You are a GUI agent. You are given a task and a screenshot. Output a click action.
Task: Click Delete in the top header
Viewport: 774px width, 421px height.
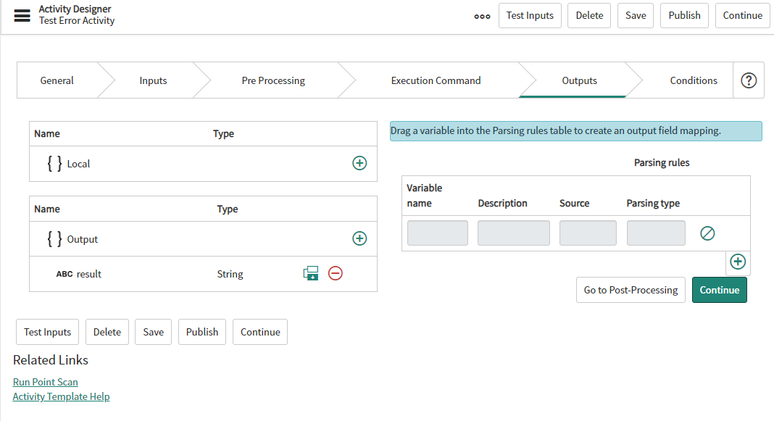point(589,16)
